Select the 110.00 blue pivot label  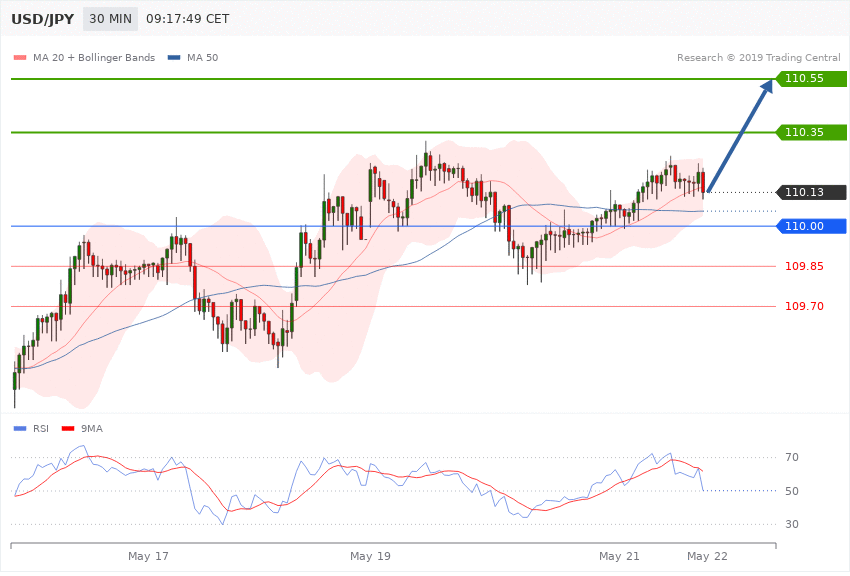pyautogui.click(x=812, y=226)
